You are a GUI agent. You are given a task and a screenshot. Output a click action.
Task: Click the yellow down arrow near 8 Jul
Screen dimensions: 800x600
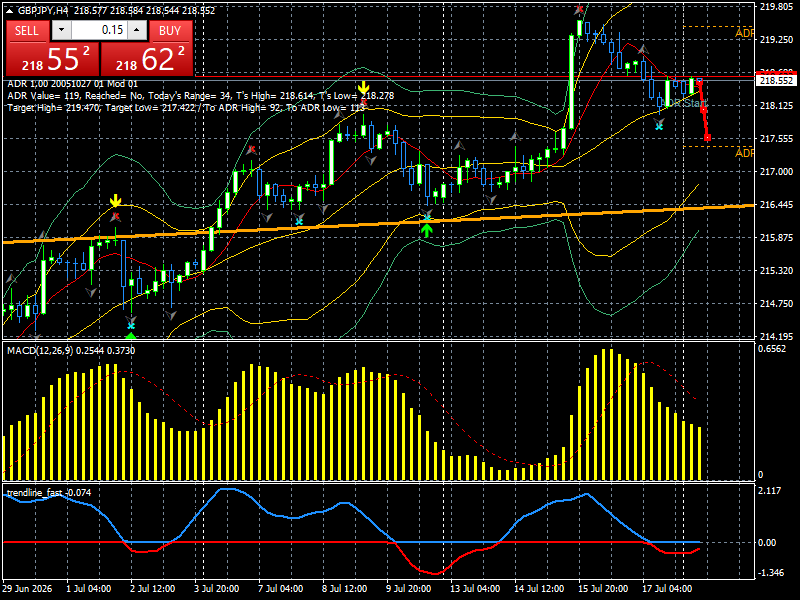(363, 88)
